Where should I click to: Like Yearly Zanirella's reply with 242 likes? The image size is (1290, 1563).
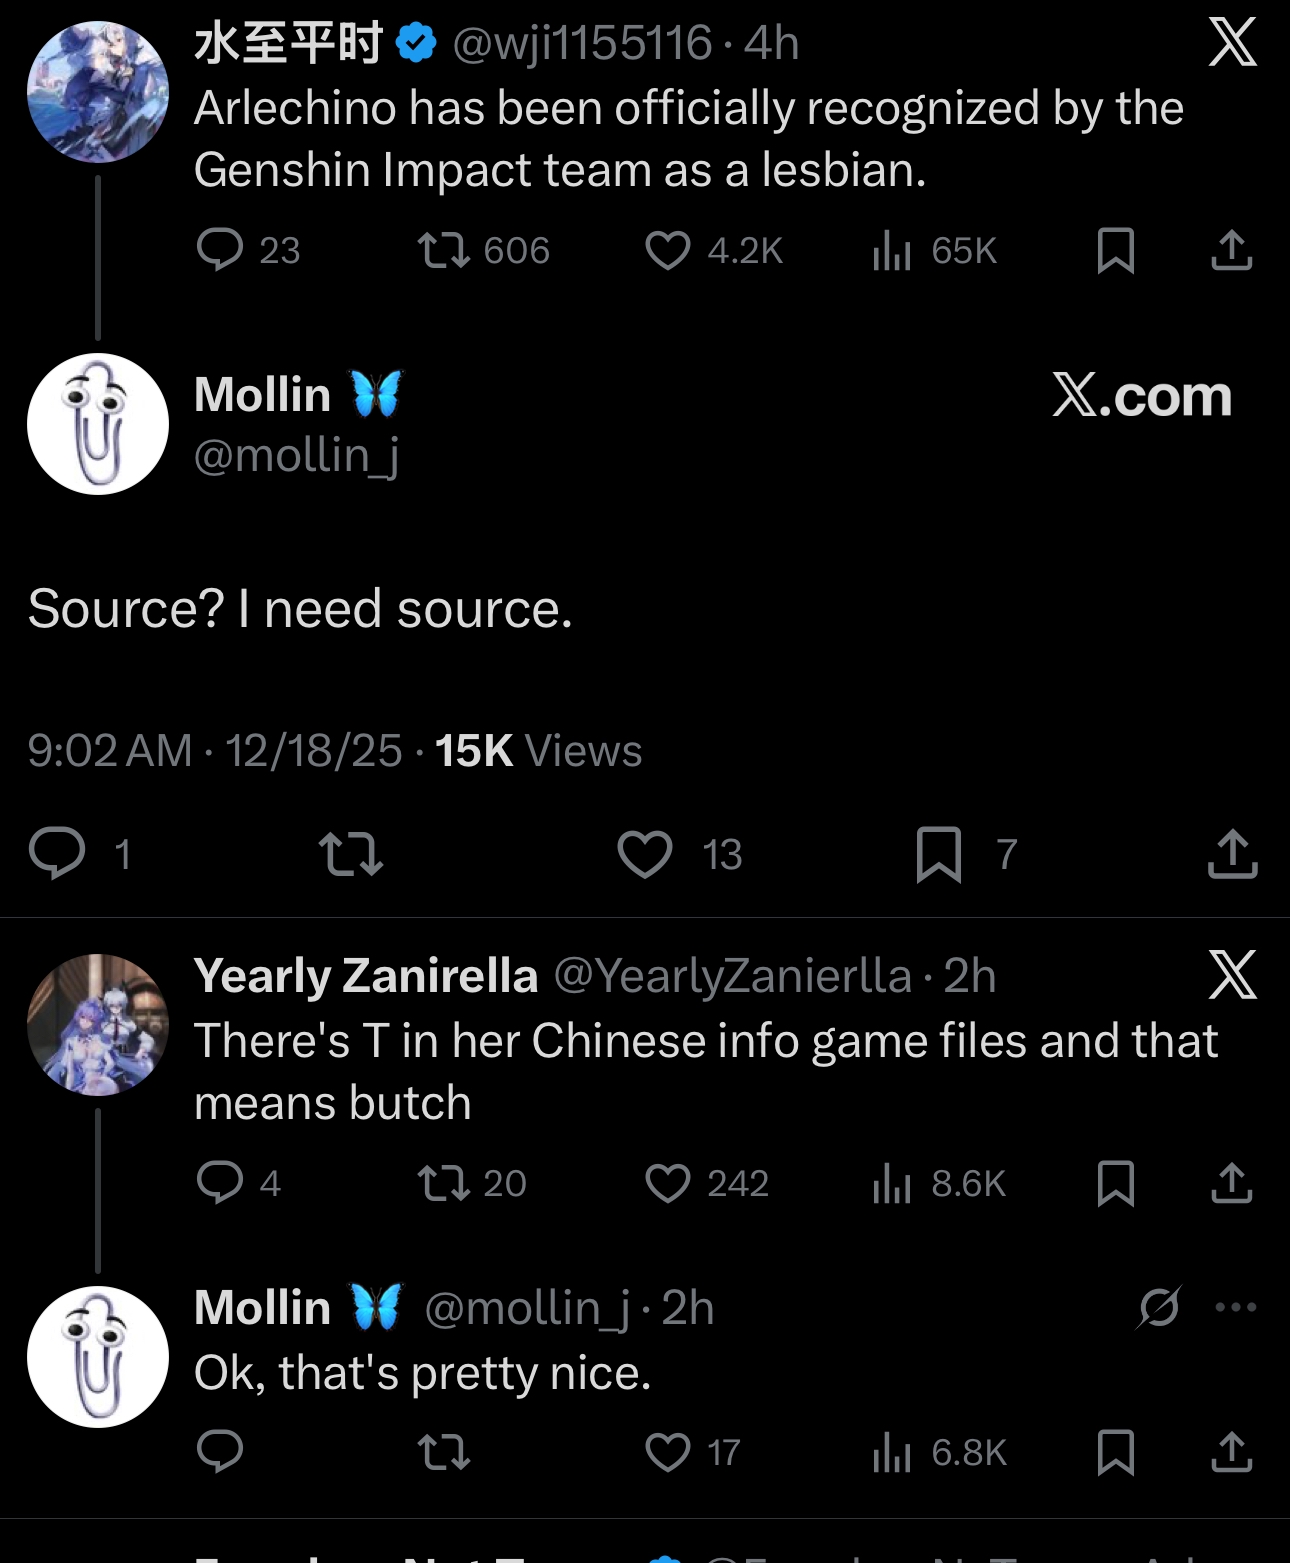pyautogui.click(x=667, y=1184)
